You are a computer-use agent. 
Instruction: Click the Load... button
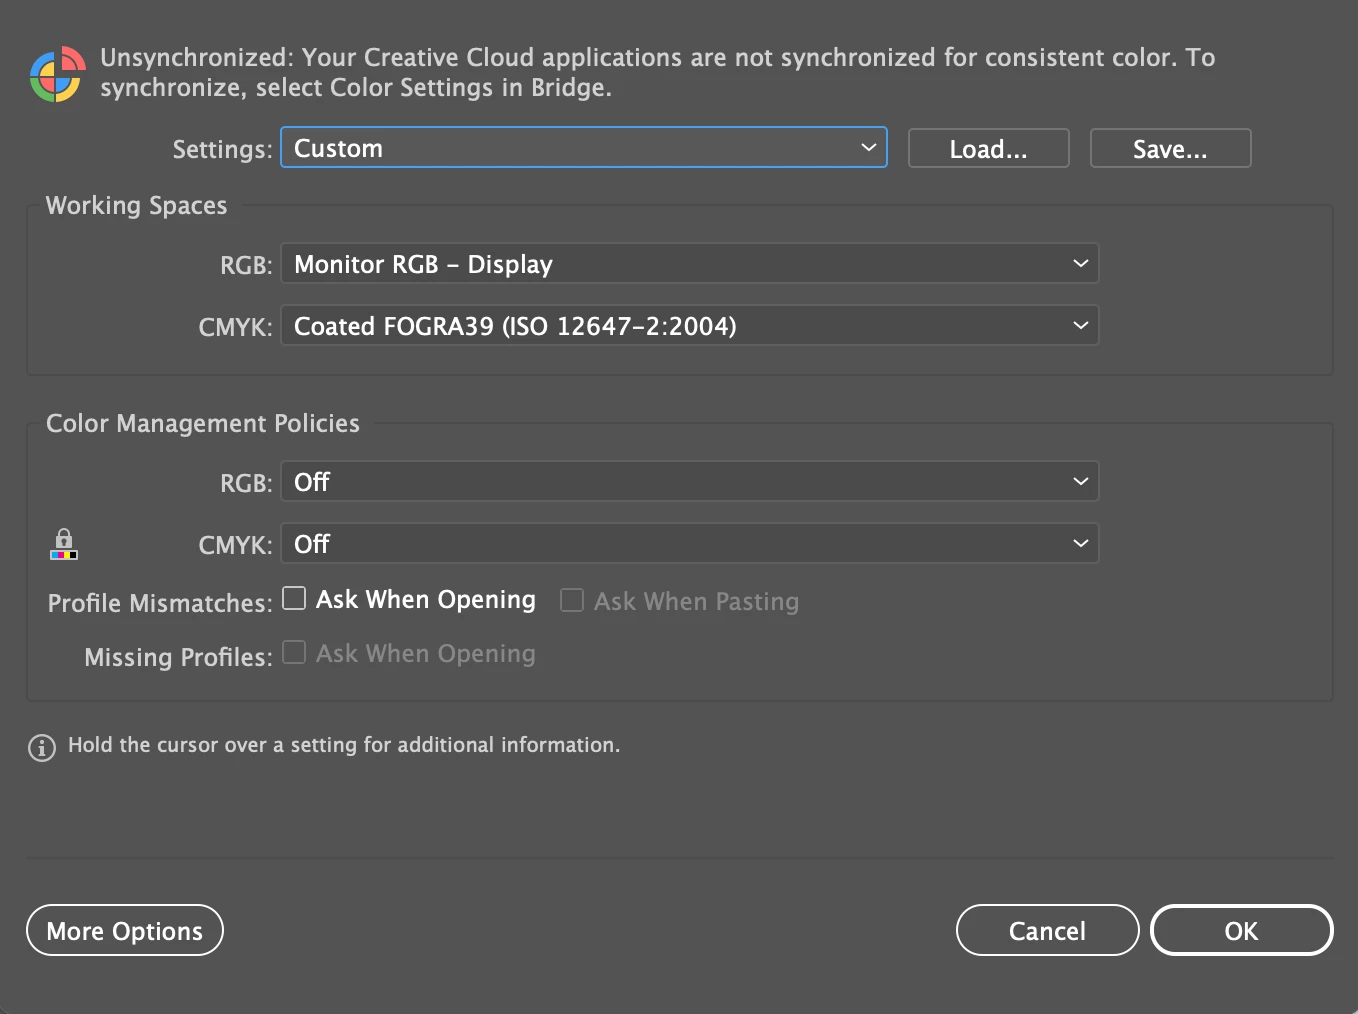point(989,148)
